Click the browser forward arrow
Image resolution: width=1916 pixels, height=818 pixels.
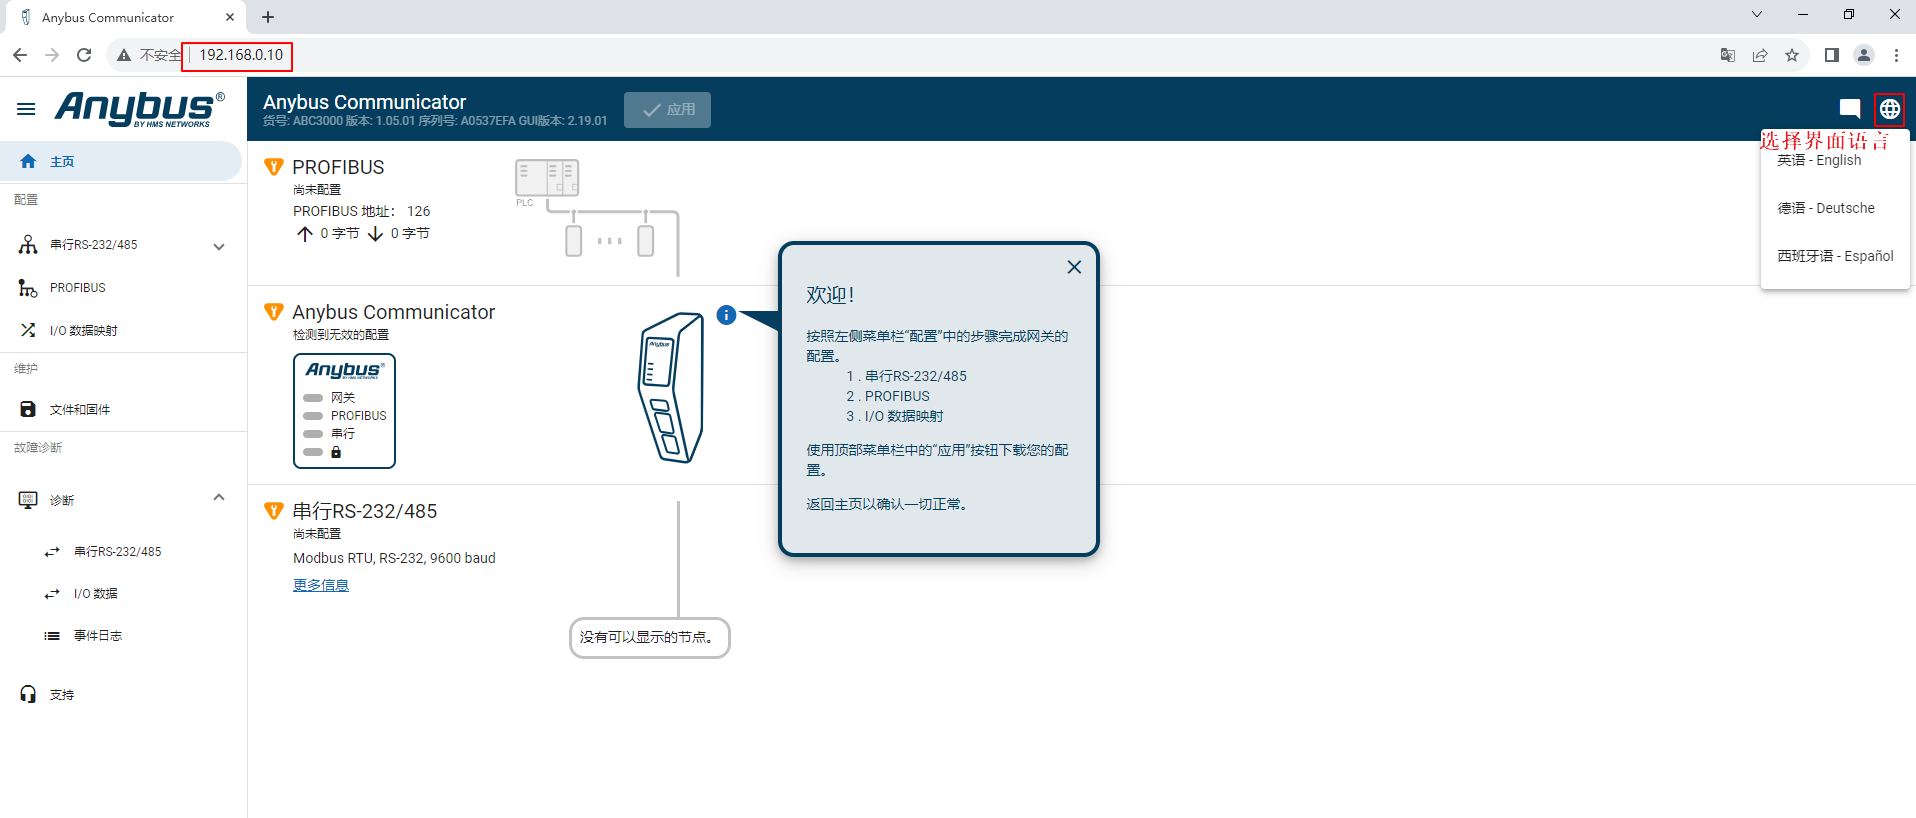click(52, 55)
